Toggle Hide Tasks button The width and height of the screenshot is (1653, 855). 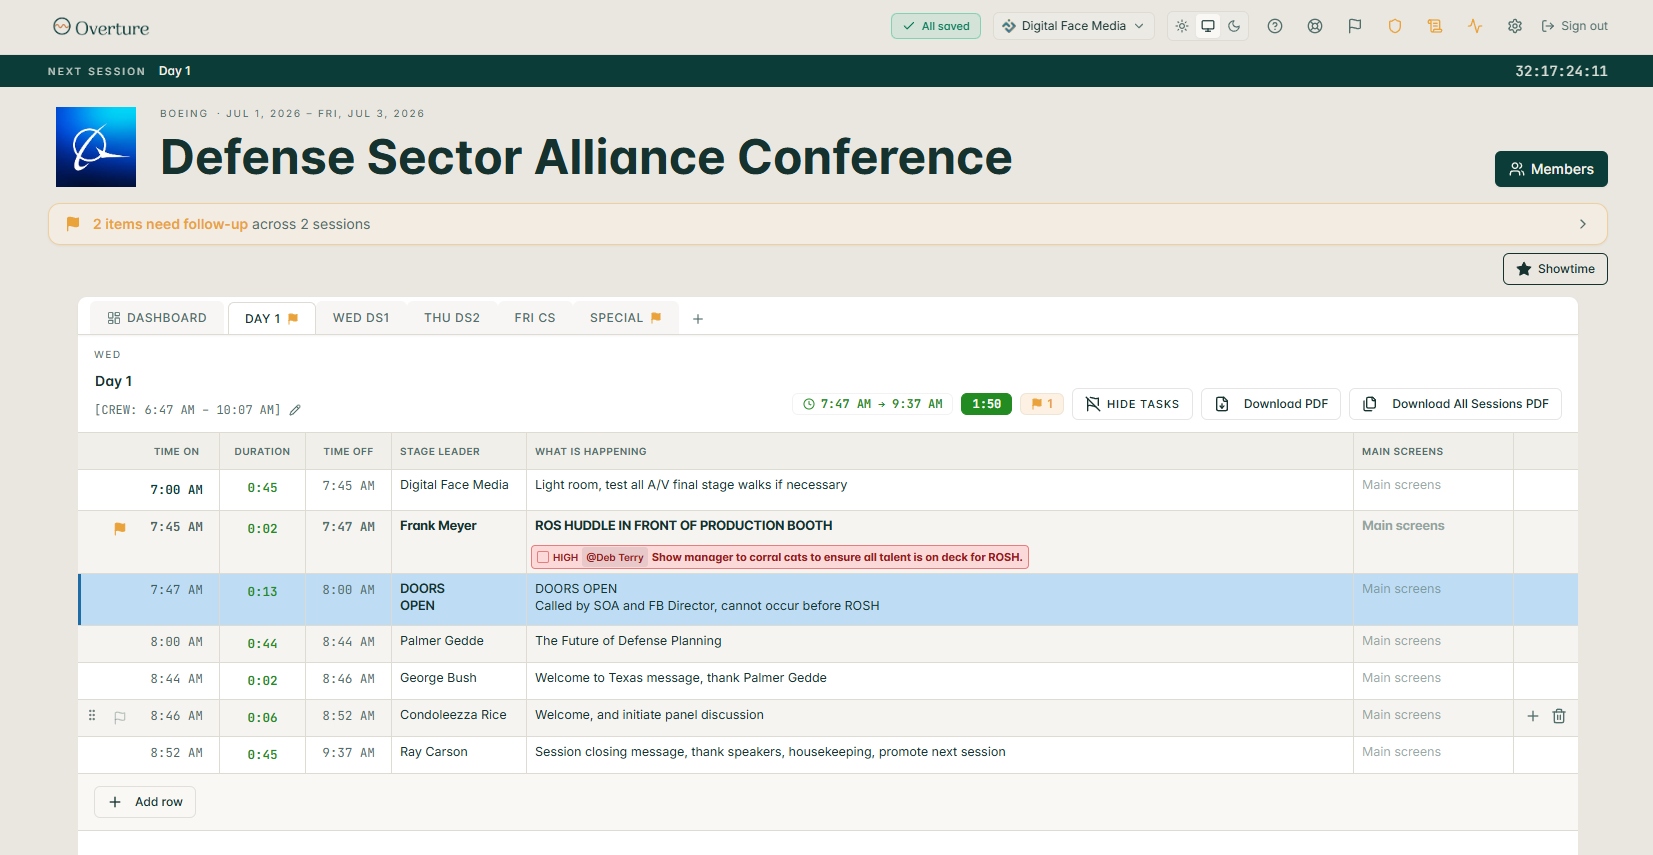pos(1132,404)
